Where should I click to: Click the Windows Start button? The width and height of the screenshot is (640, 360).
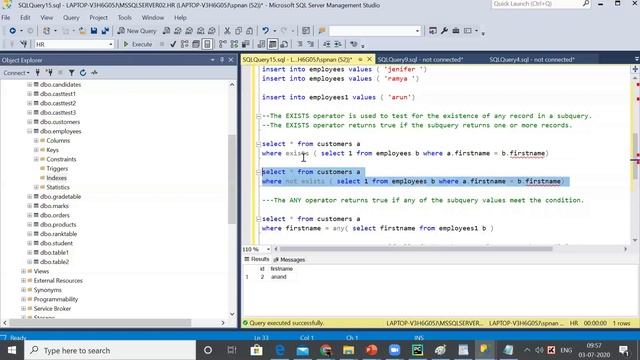click(12, 350)
